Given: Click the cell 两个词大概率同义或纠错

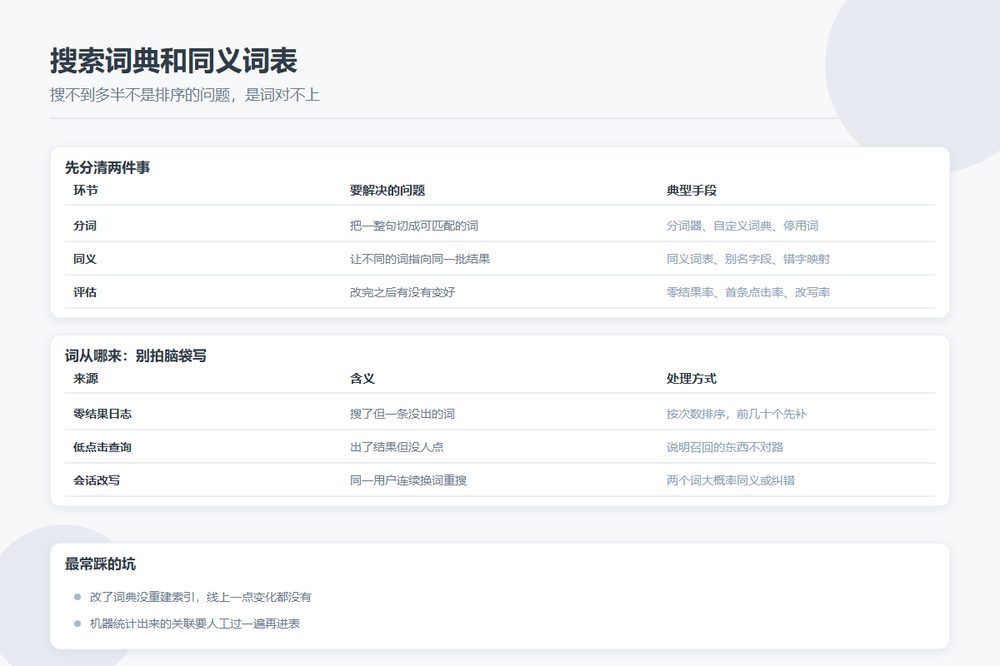Looking at the screenshot, I should tap(731, 480).
